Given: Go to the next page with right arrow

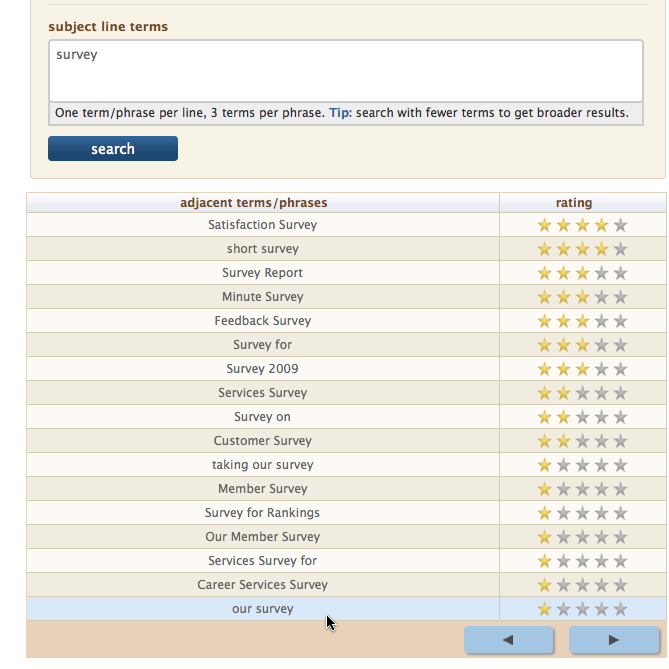Looking at the screenshot, I should [x=614, y=640].
